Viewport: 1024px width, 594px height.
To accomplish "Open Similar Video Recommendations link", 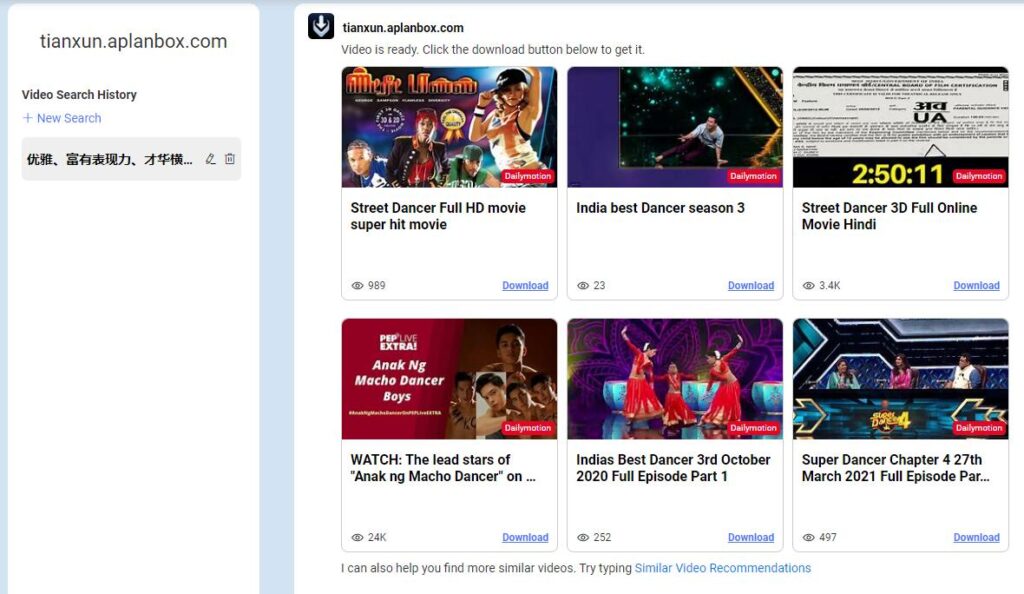I will pyautogui.click(x=723, y=568).
